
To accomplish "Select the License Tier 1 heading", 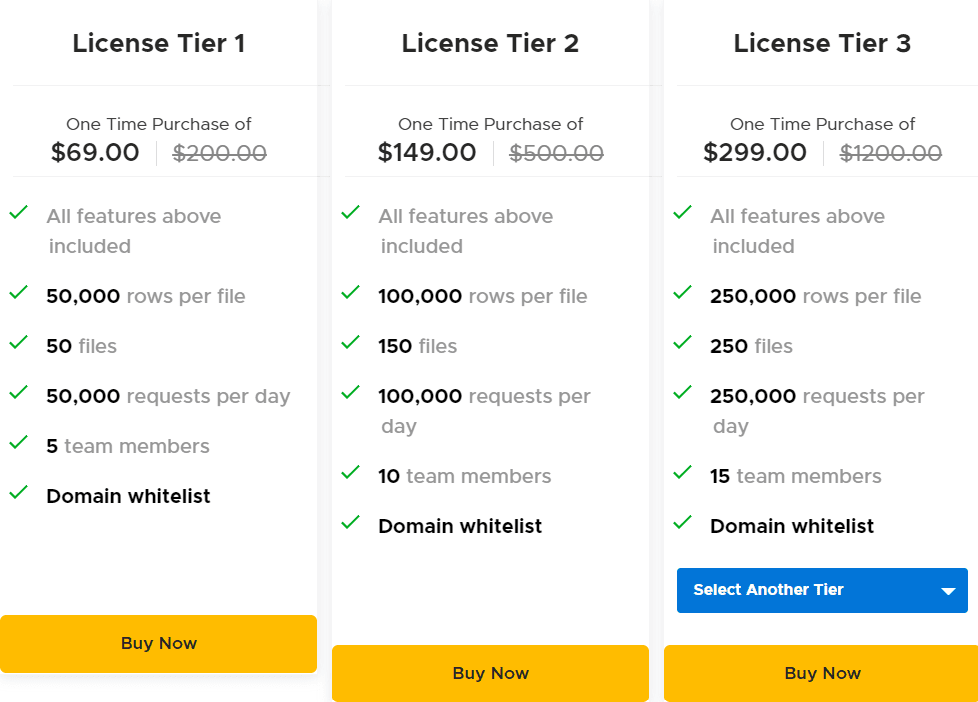I will coord(158,43).
